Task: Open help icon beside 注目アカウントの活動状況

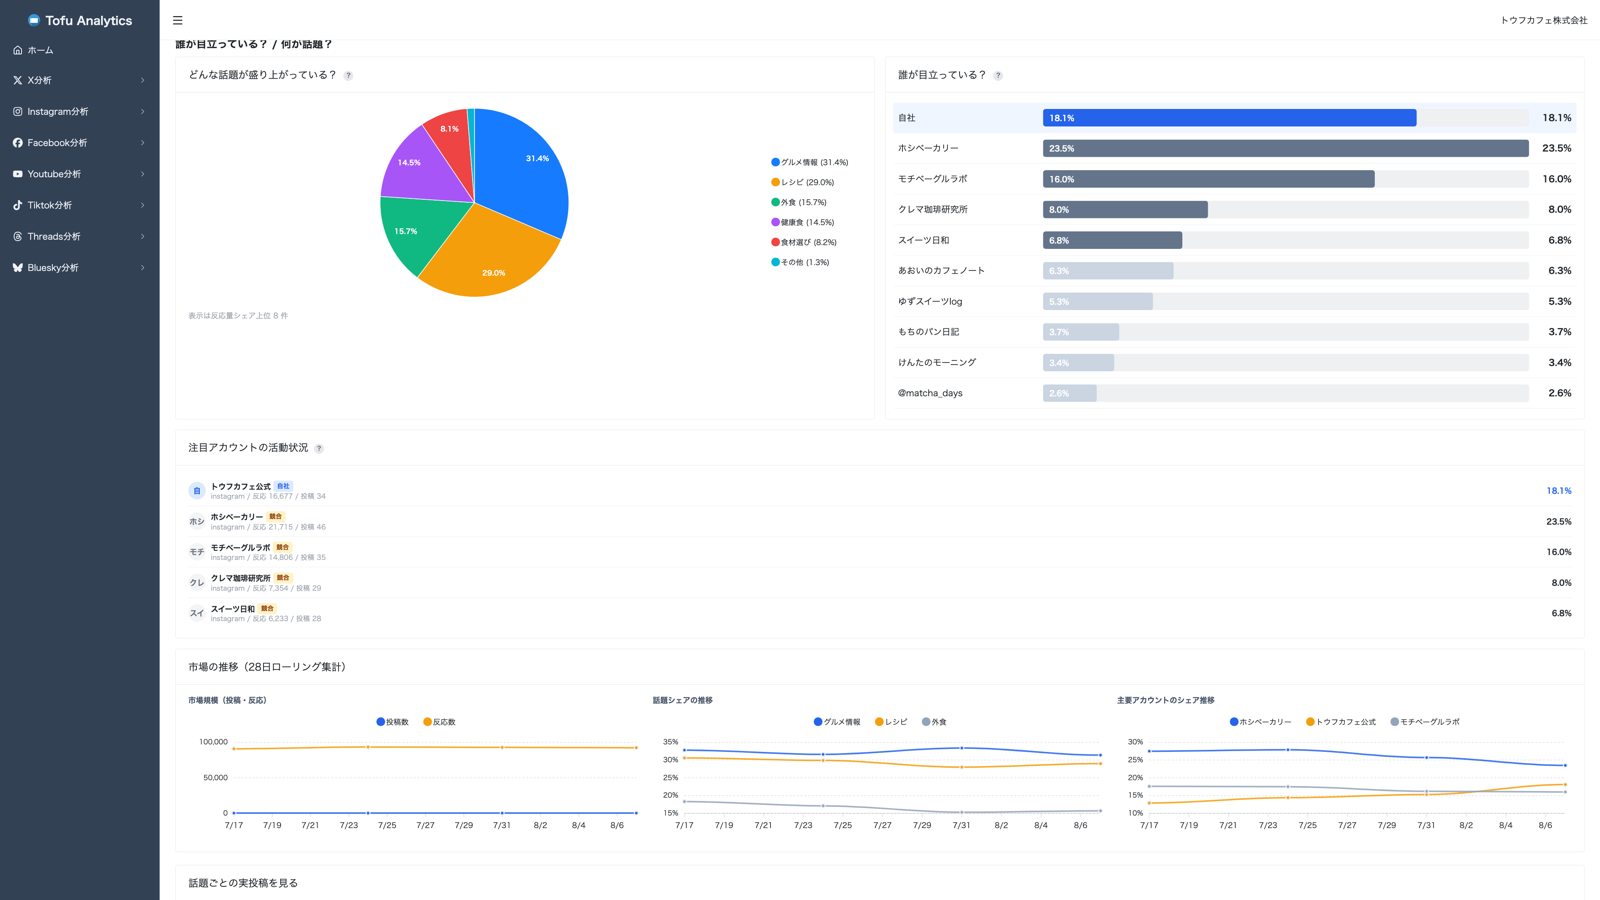Action: [x=319, y=449]
